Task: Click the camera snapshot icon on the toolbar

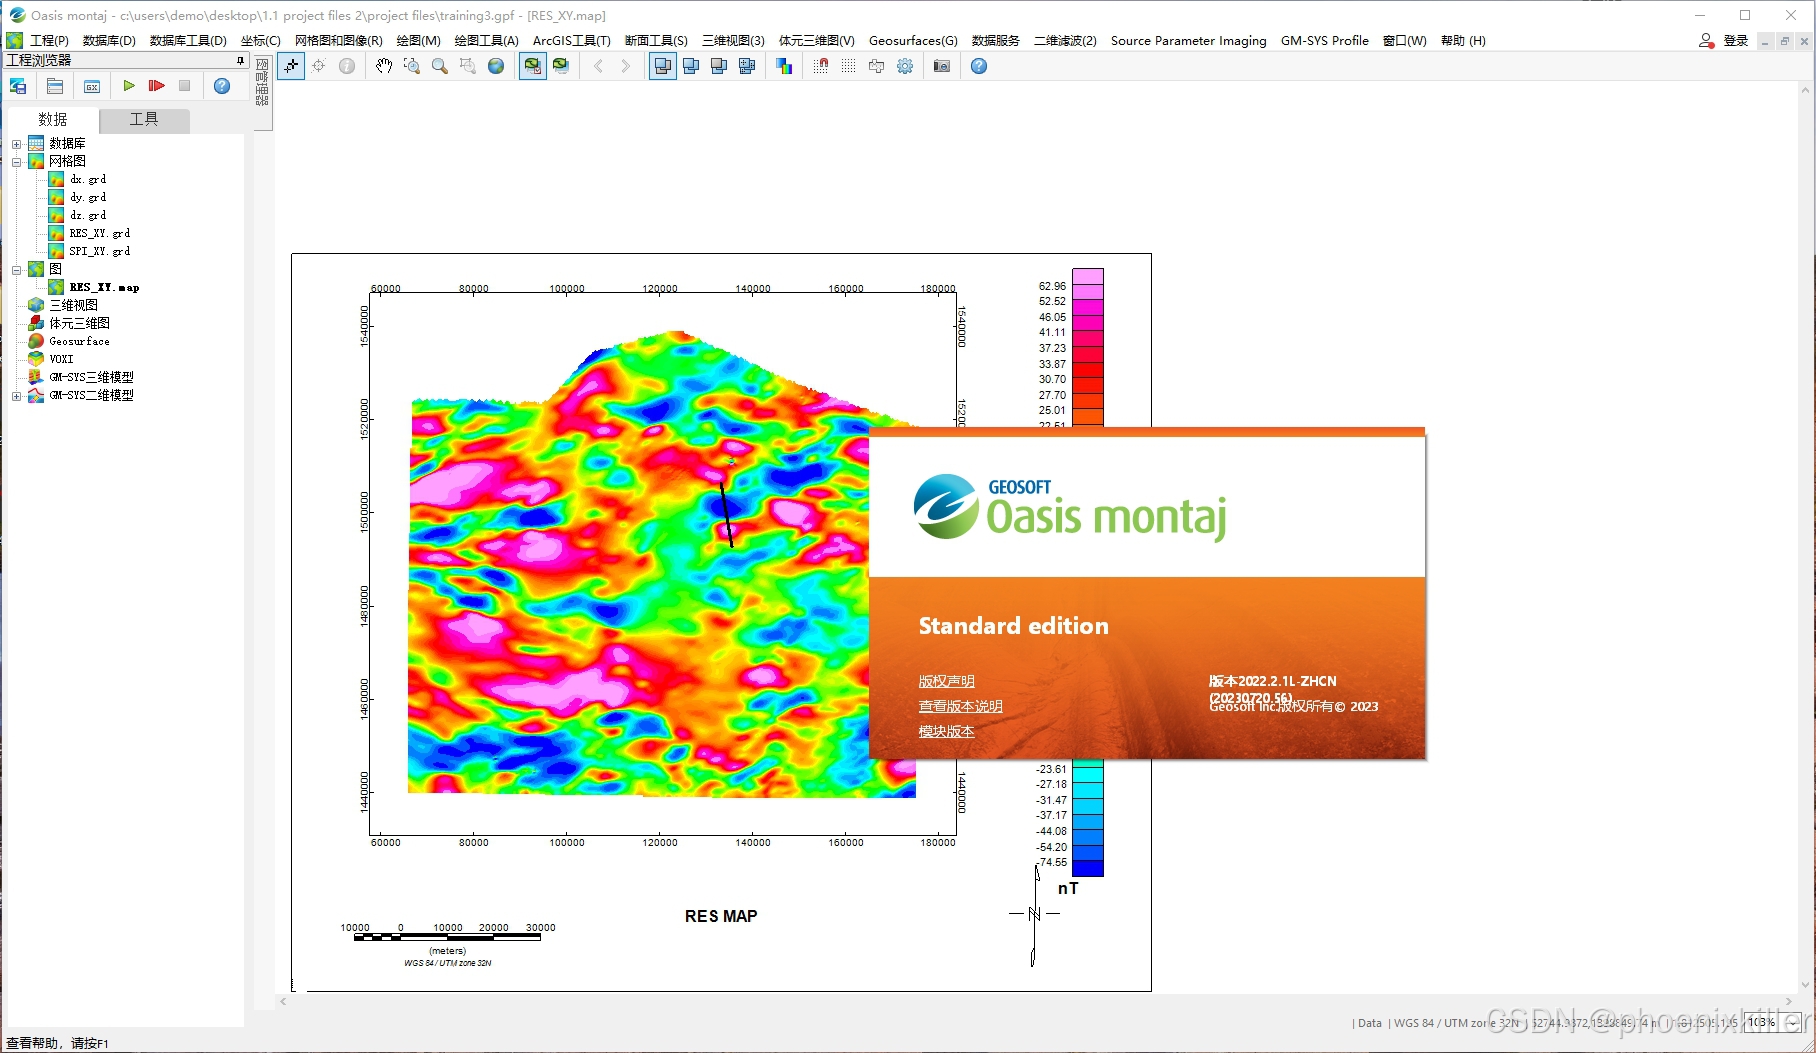Action: tap(940, 66)
